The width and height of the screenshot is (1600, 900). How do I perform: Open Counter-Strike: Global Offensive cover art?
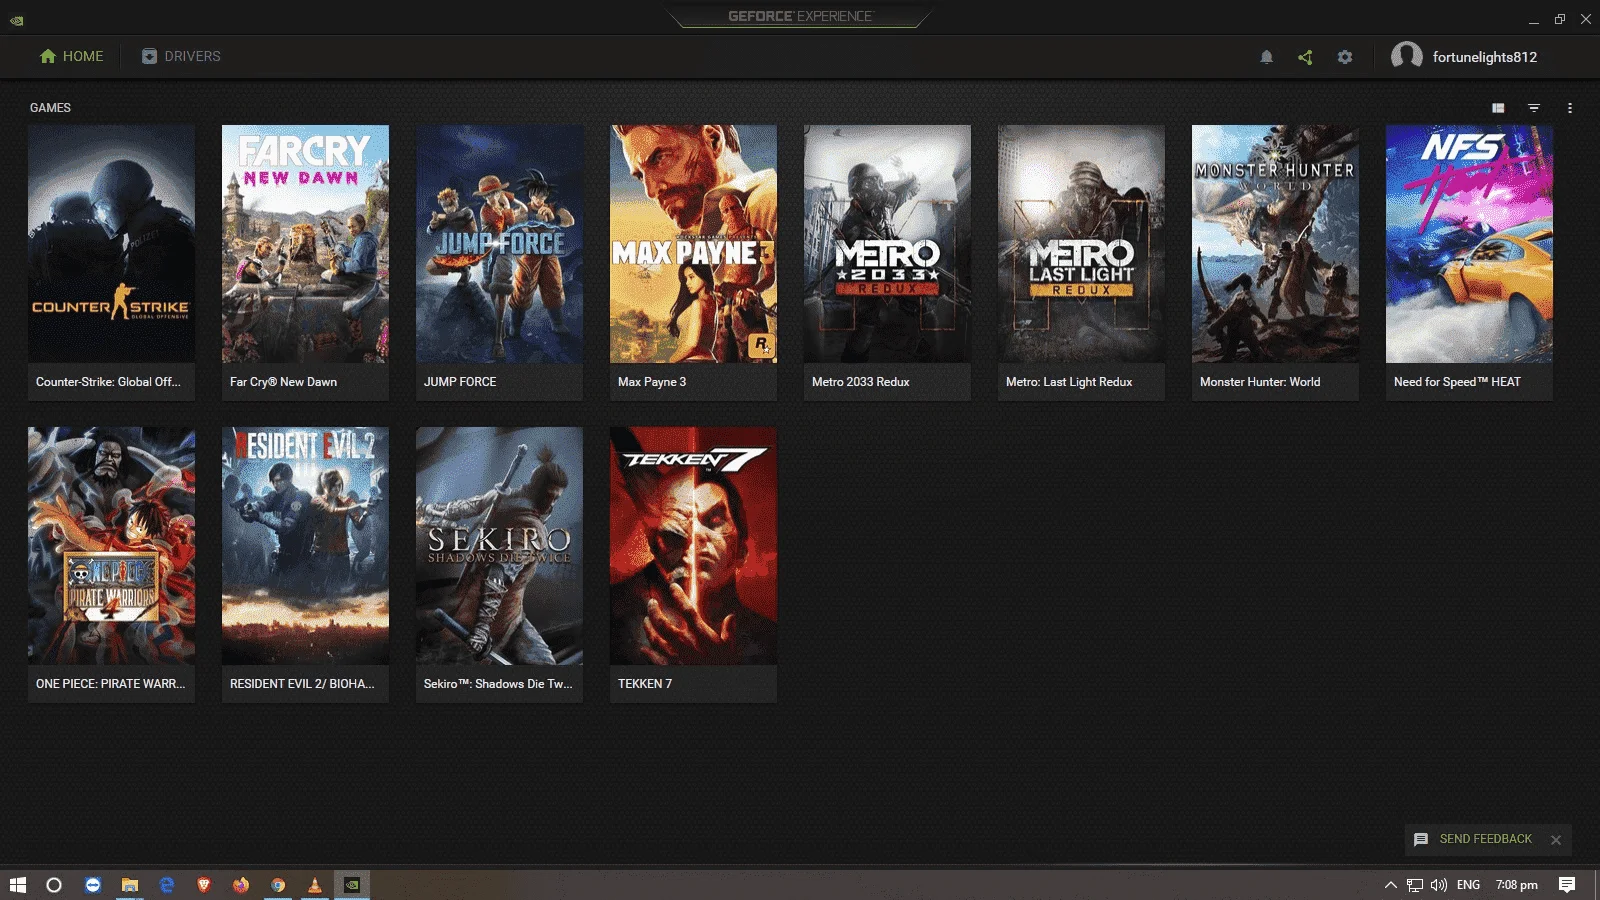(111, 243)
